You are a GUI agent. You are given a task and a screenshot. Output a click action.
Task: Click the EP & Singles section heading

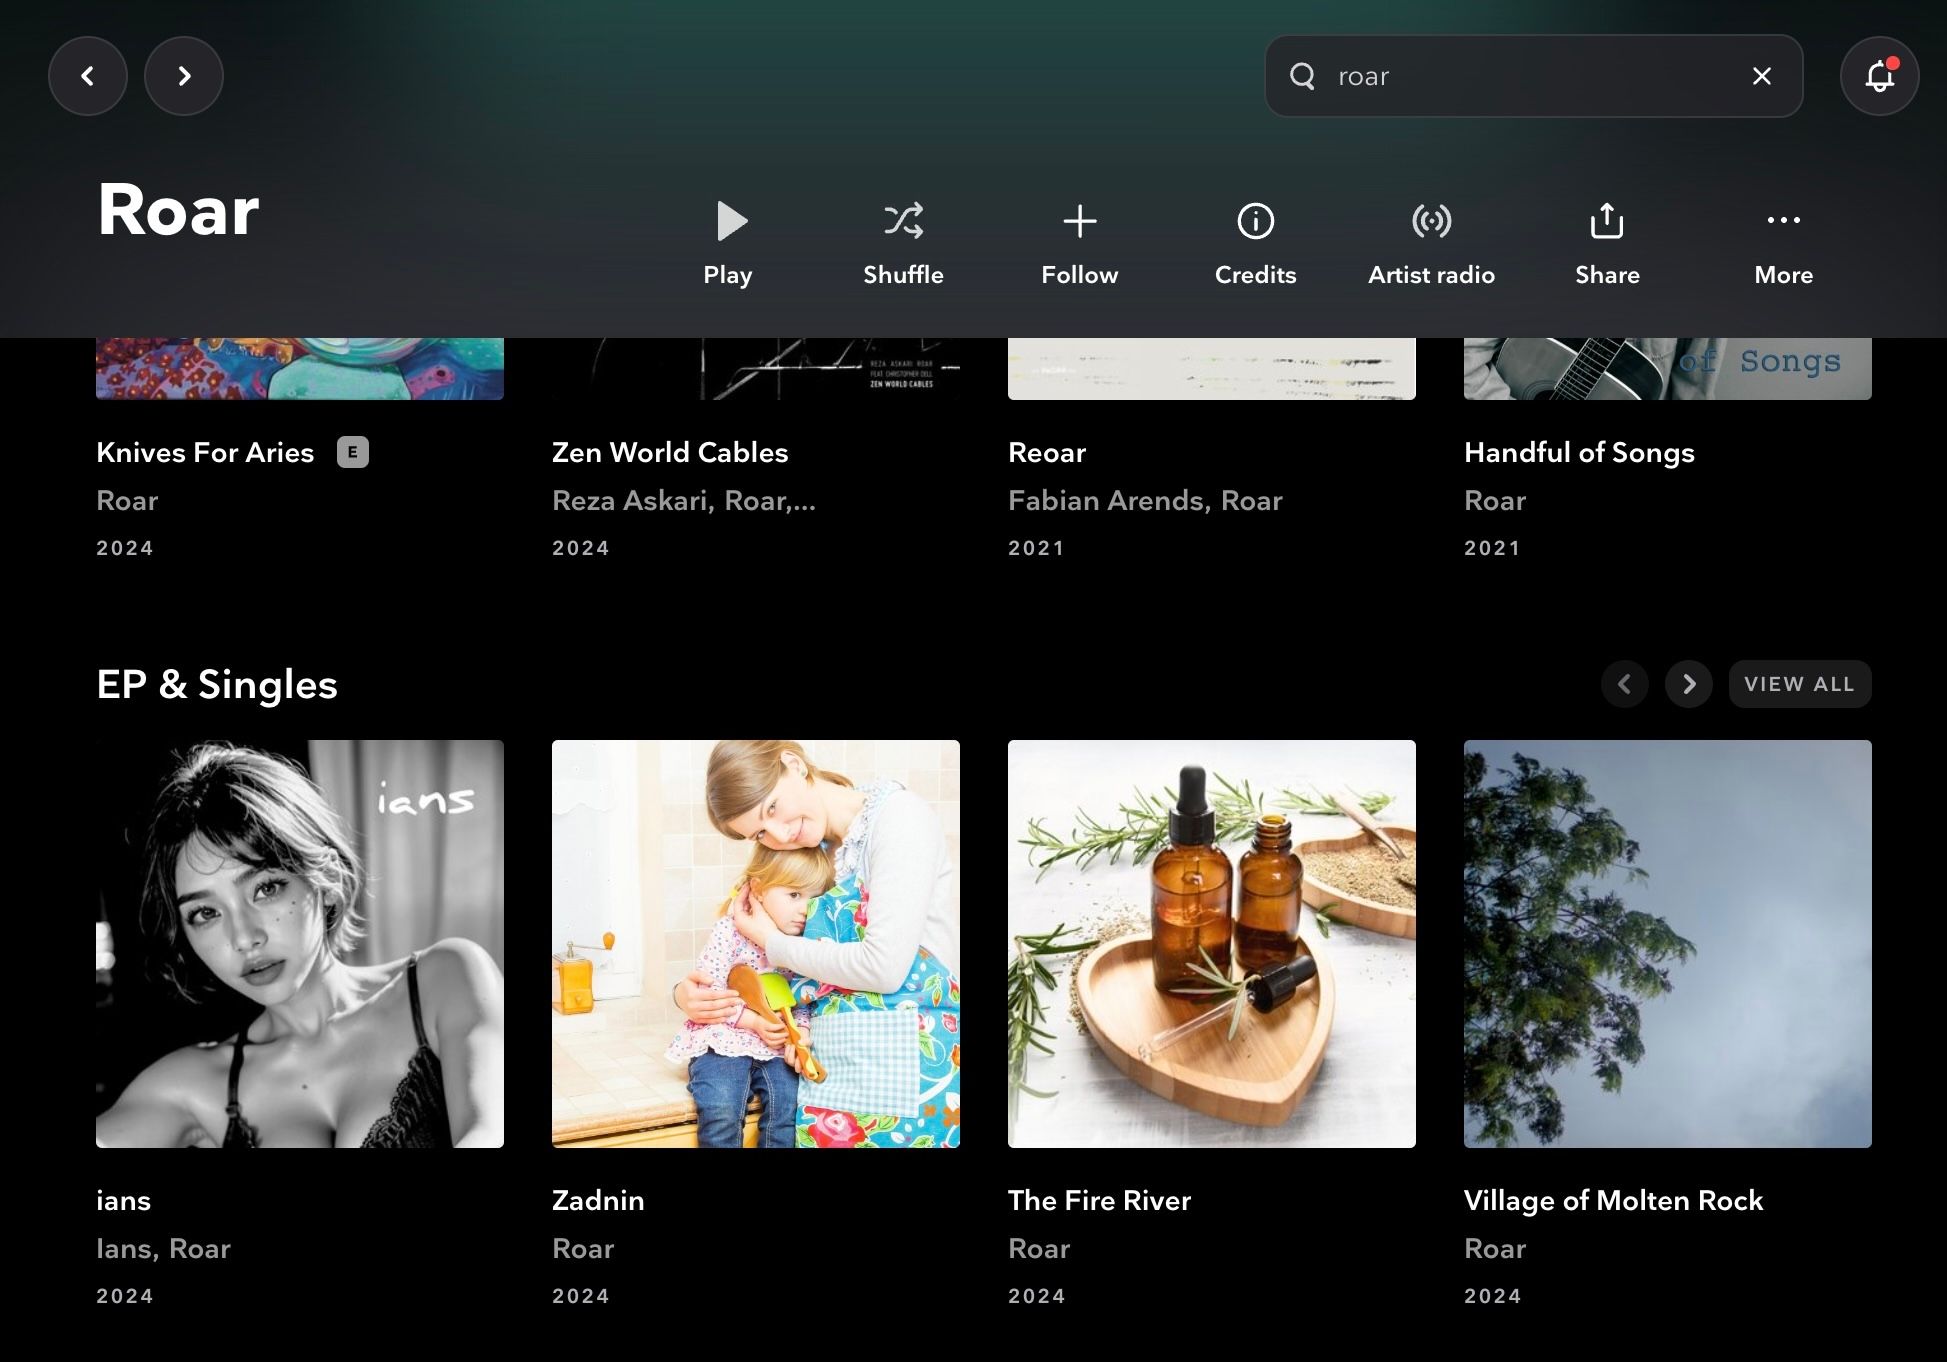point(217,684)
